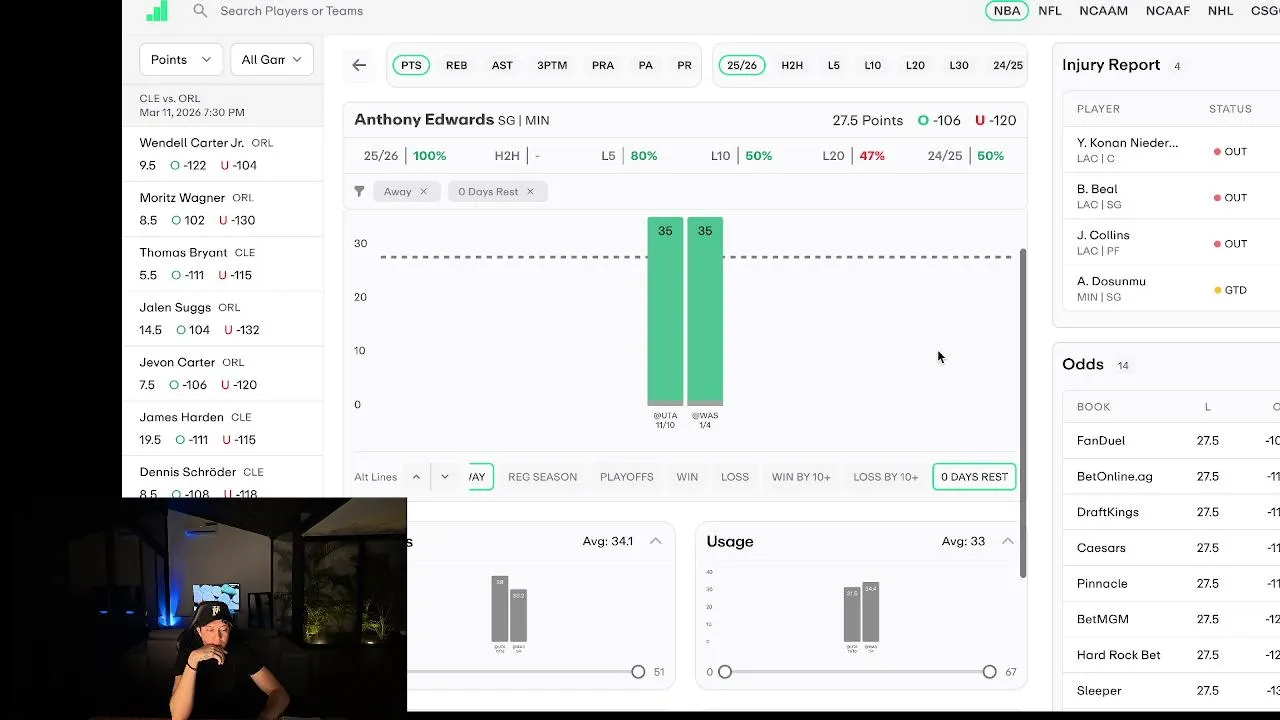Select the L20 range
The width and height of the screenshot is (1280, 720).
915,65
